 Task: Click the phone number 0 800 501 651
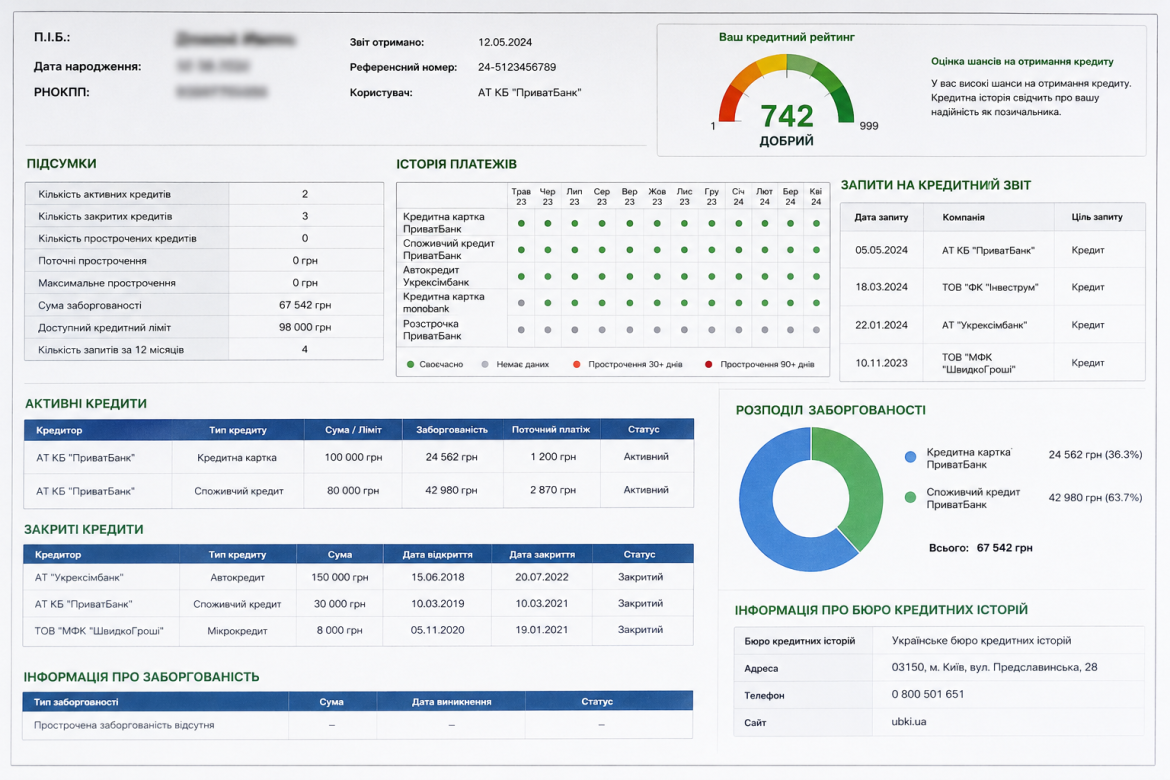927,694
